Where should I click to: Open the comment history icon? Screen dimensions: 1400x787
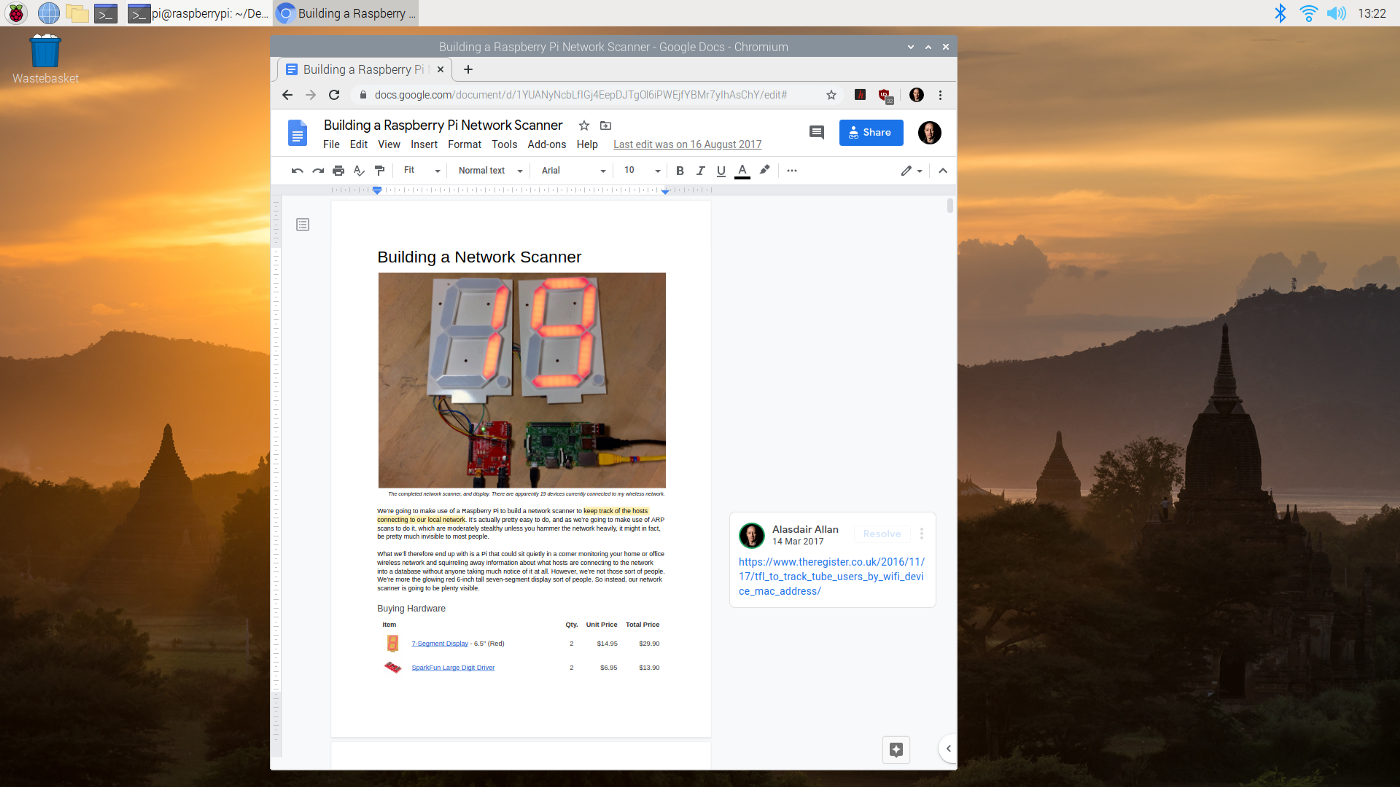816,133
